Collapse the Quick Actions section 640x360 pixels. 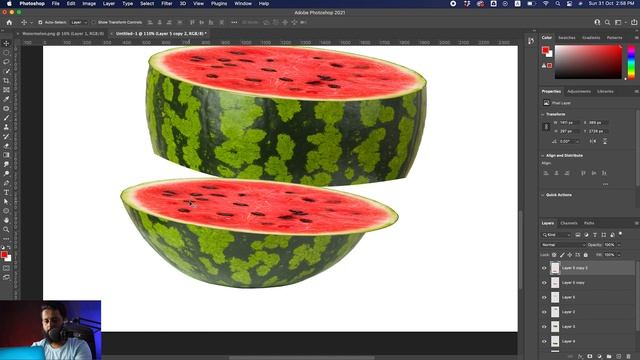pyautogui.click(x=542, y=195)
